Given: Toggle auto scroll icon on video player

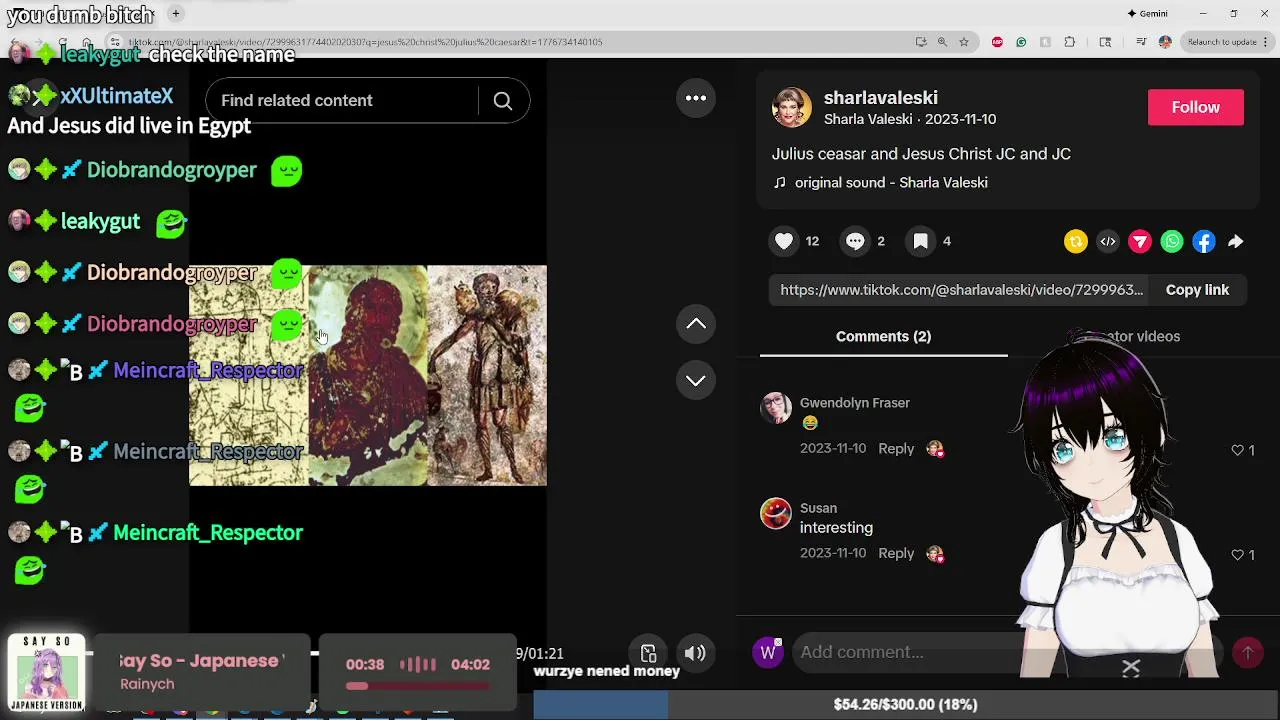Looking at the screenshot, I should [648, 653].
